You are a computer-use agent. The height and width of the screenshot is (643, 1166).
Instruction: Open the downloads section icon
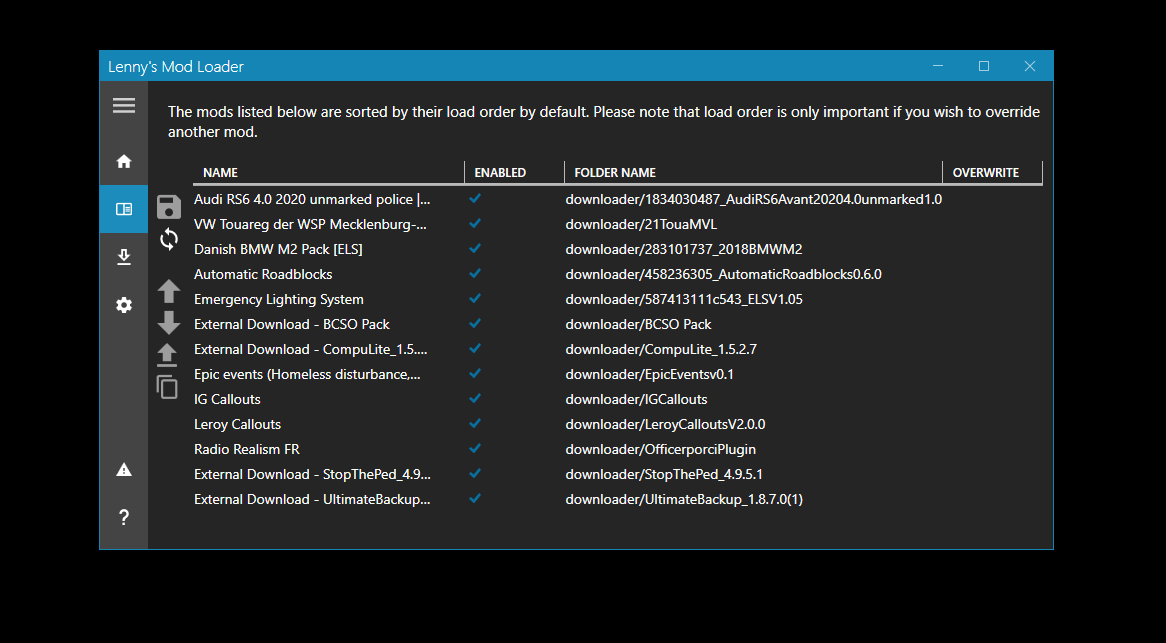124,257
